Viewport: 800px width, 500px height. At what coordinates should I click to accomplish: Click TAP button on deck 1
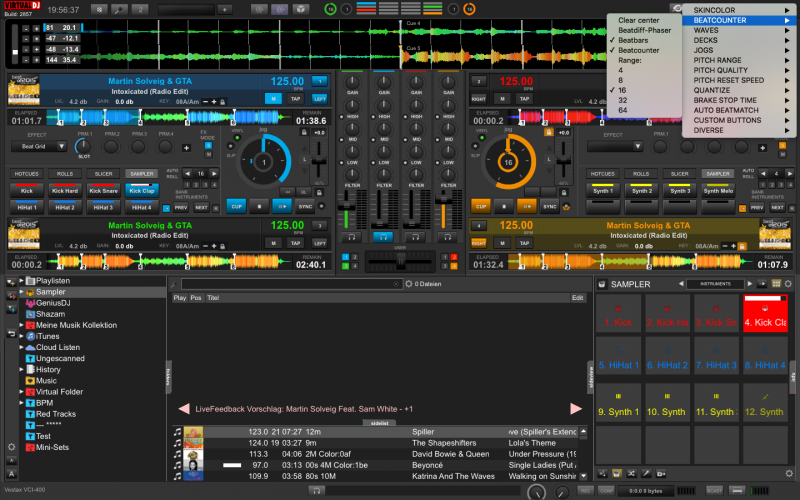pos(295,98)
